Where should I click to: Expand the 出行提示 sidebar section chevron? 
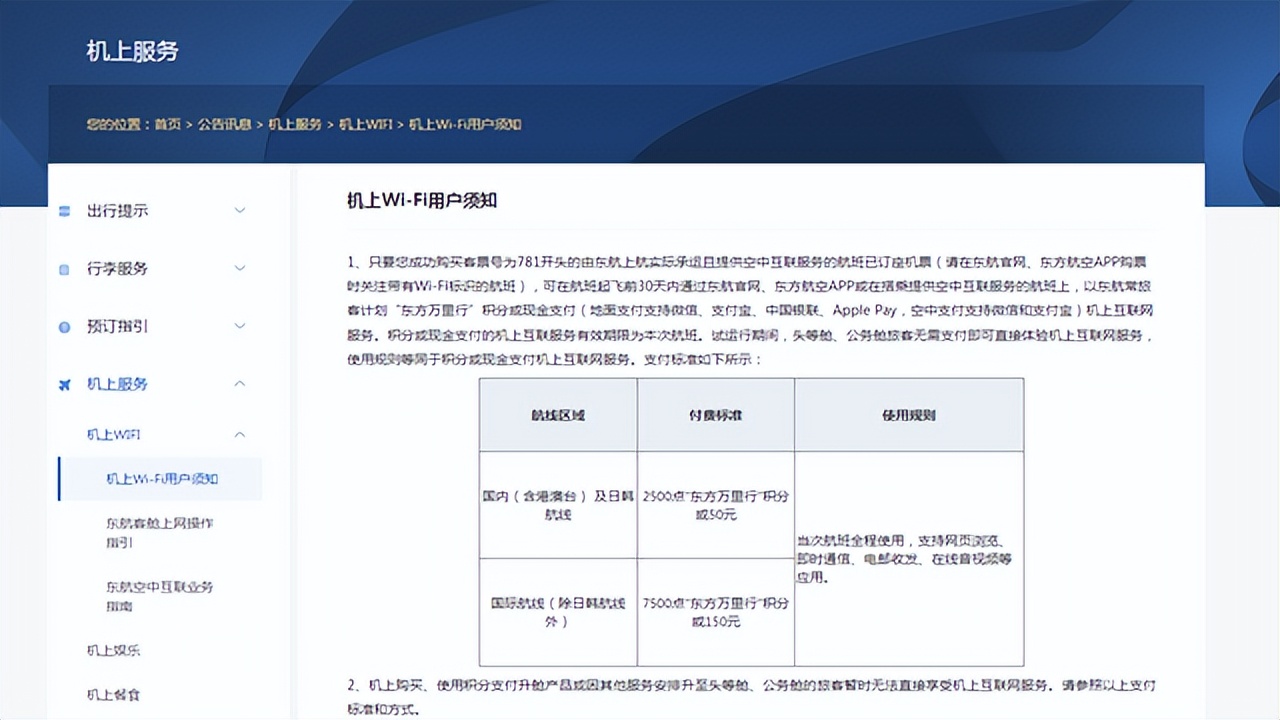point(240,211)
